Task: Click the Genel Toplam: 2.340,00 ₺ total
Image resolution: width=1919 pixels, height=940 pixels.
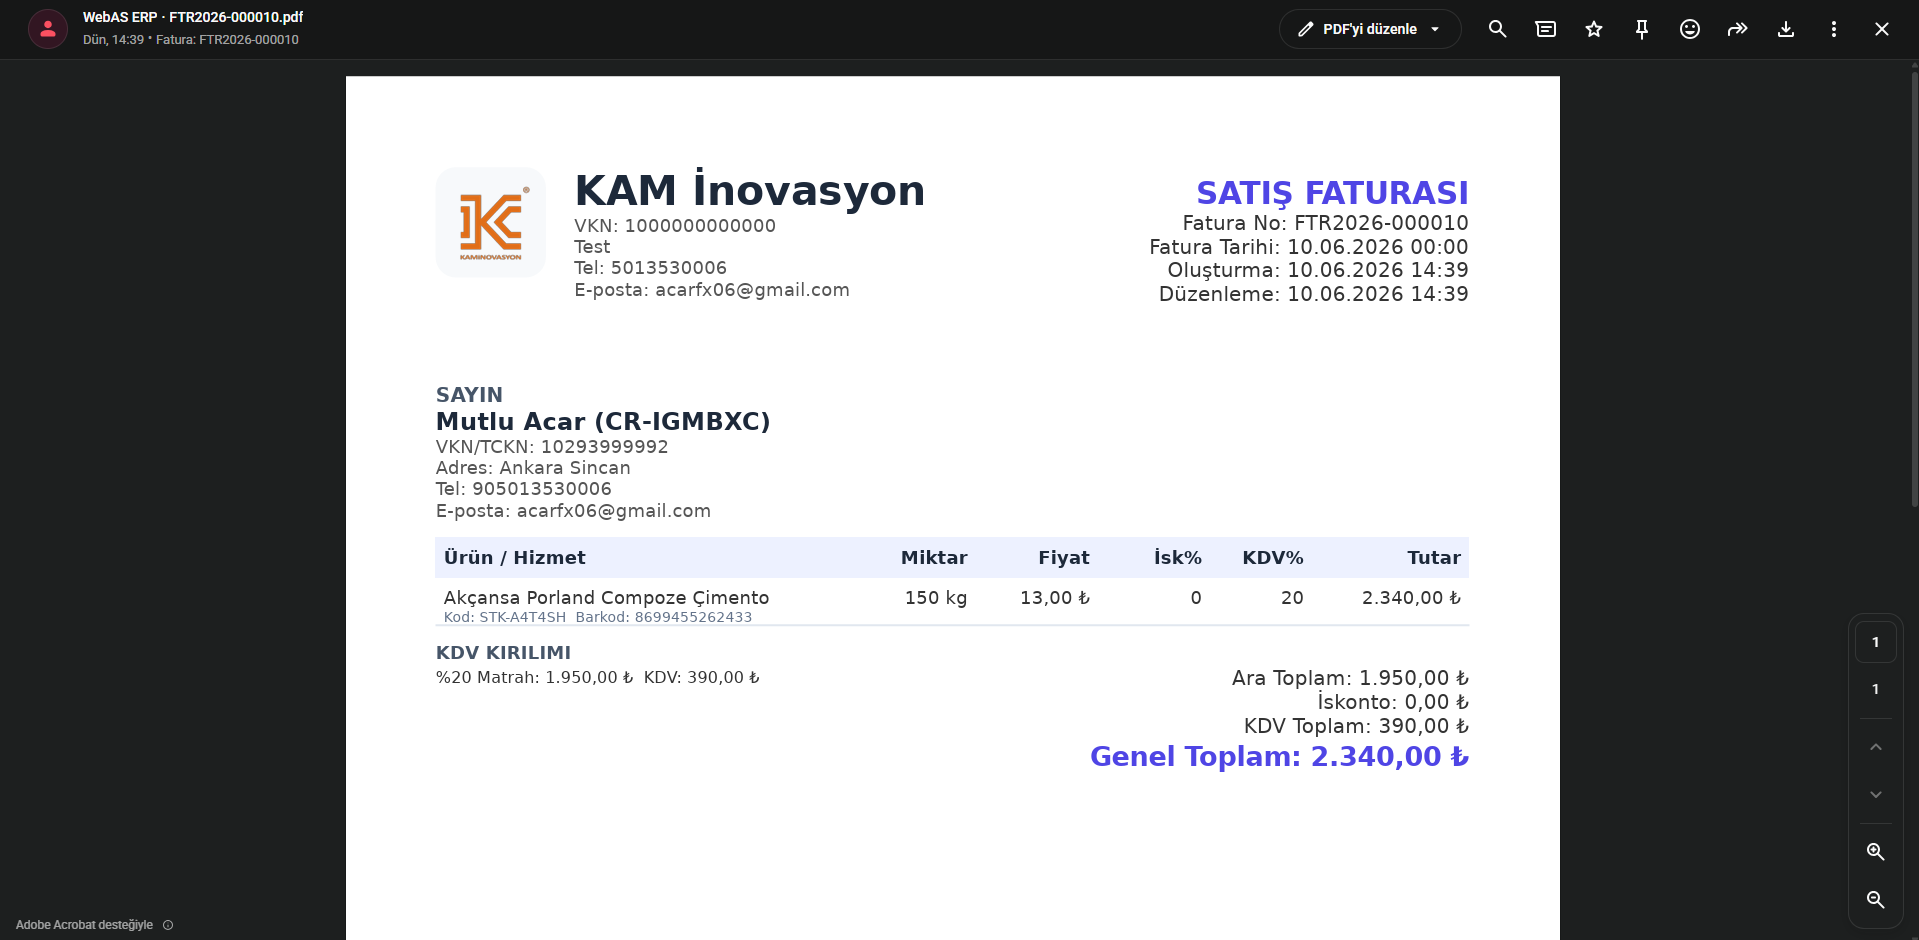Action: coord(1279,756)
